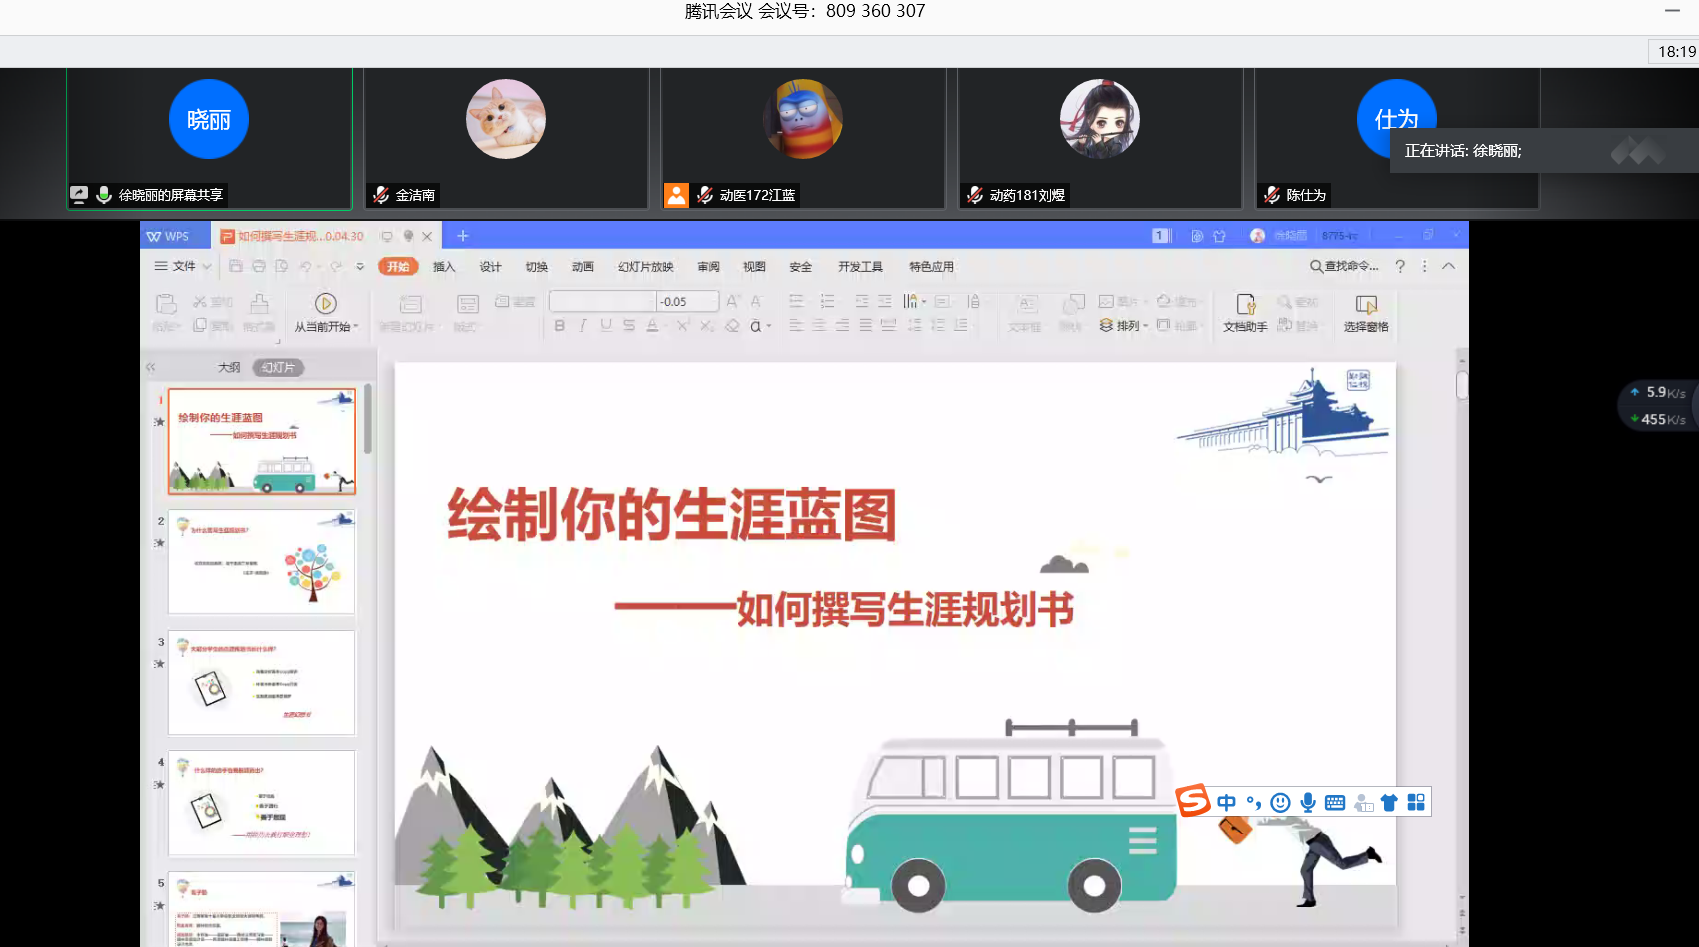This screenshot has width=1699, height=947.
Task: Click 查找命令 search command box
Action: (1344, 266)
